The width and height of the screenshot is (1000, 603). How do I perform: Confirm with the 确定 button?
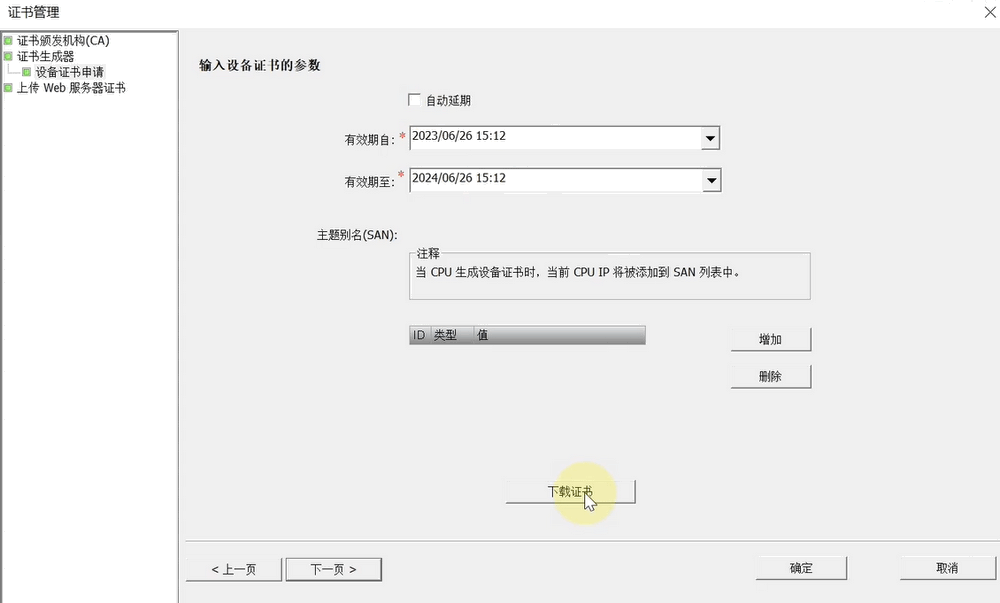coord(801,568)
